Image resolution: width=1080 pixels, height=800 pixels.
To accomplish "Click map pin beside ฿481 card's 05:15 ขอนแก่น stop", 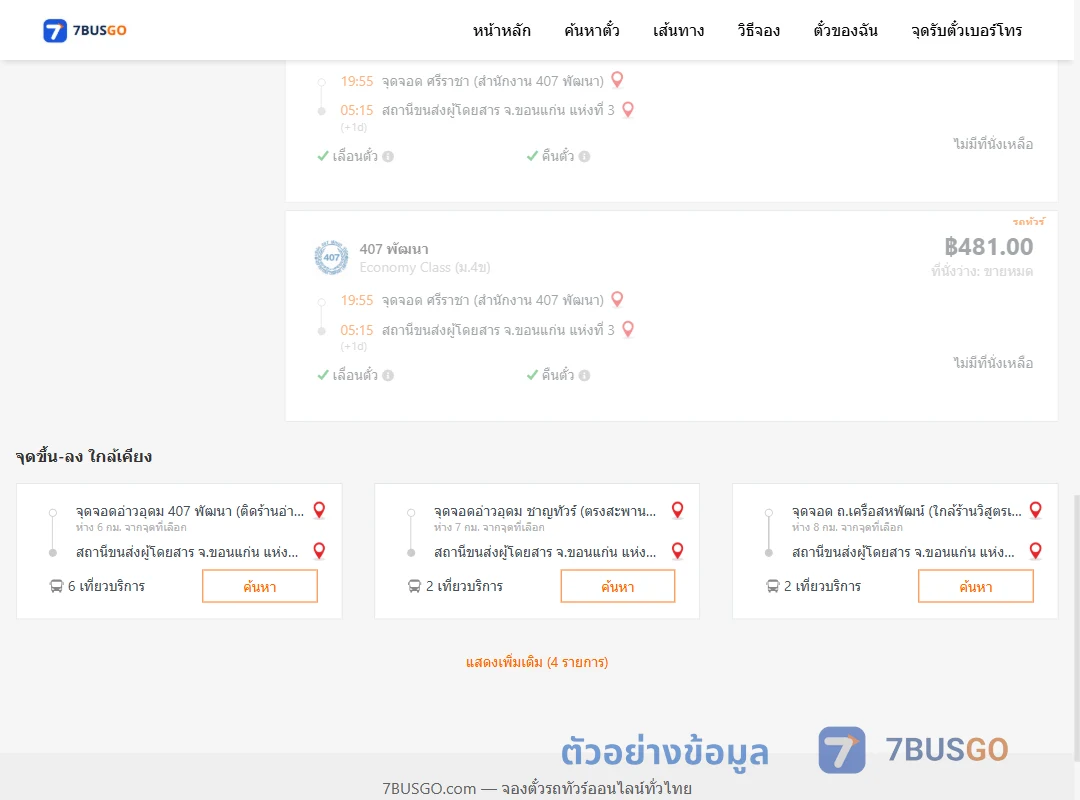I will tap(627, 329).
